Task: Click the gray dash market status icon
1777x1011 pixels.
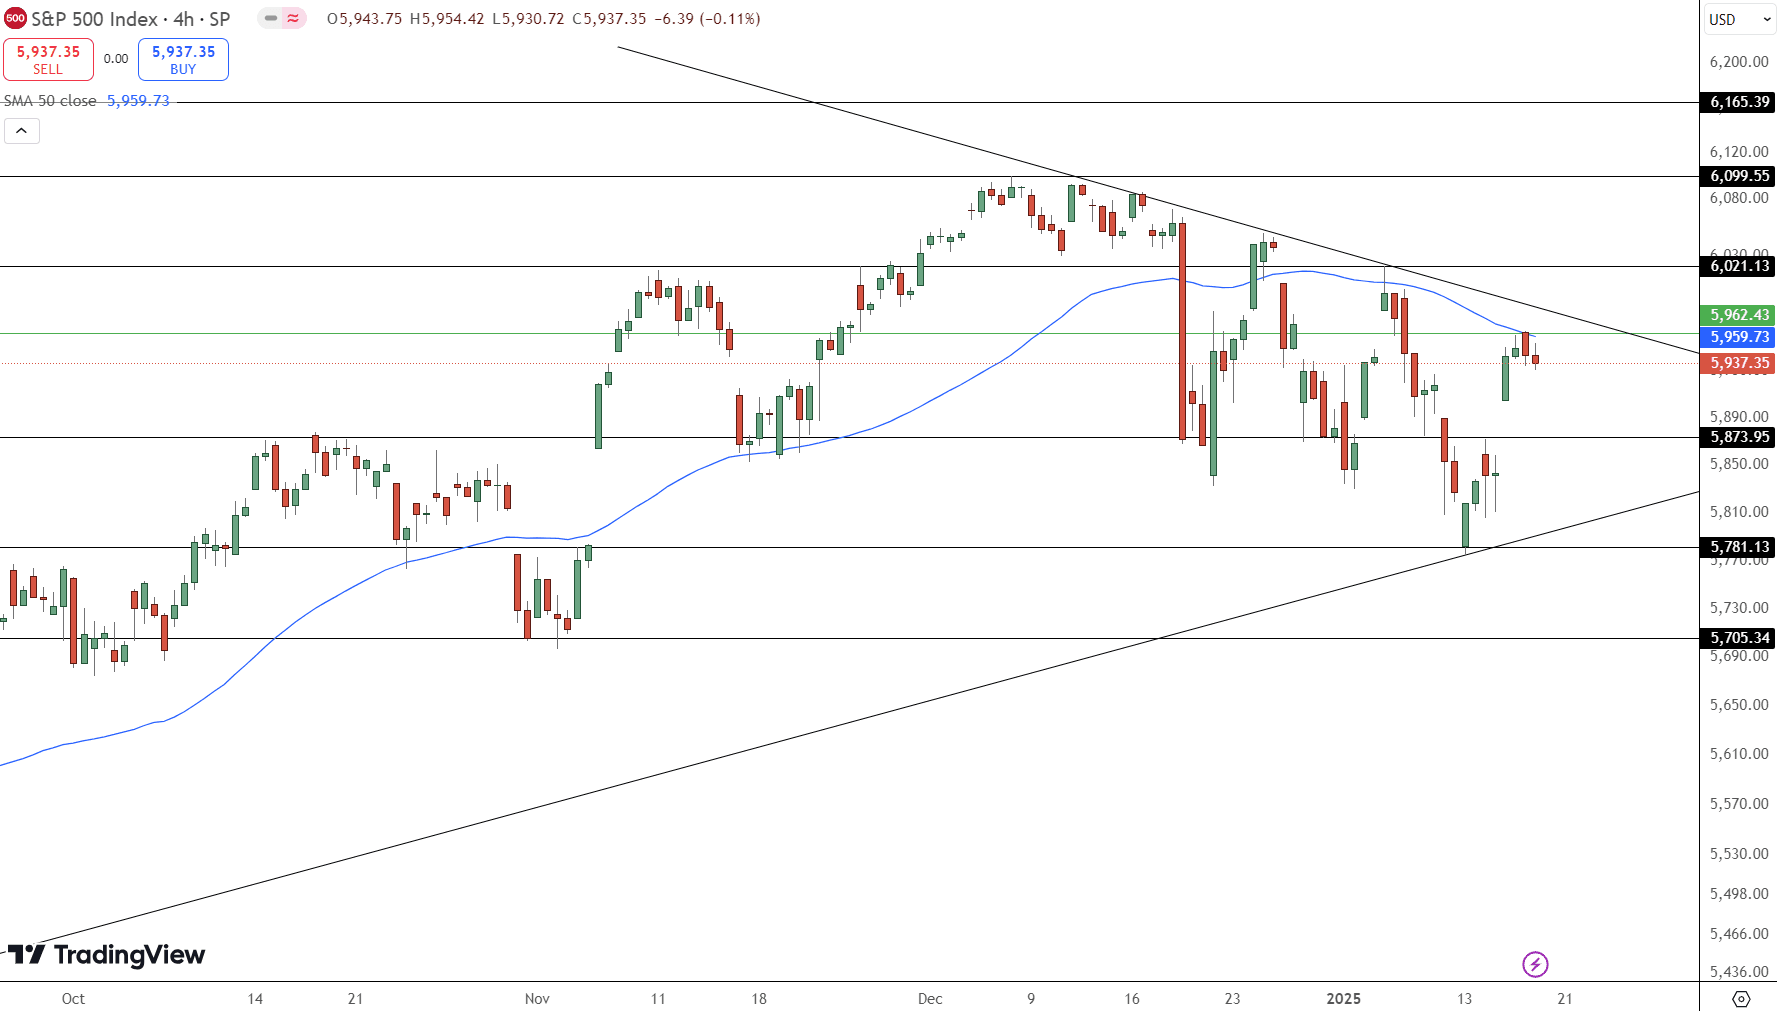Action: (x=270, y=18)
